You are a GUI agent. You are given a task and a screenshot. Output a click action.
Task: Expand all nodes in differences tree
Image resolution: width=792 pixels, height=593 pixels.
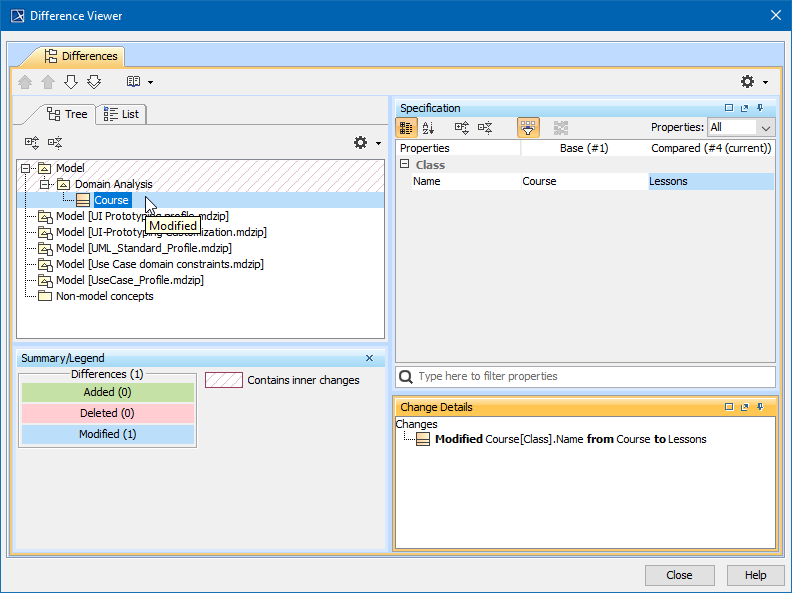pos(32,143)
